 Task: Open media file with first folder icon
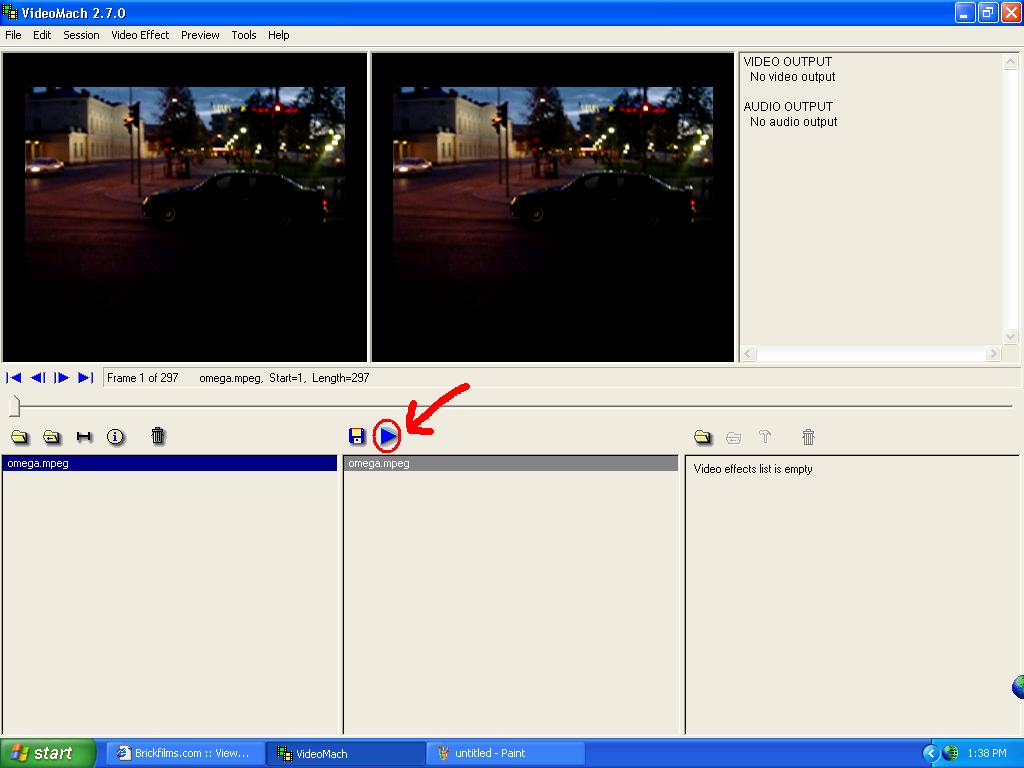tap(20, 437)
